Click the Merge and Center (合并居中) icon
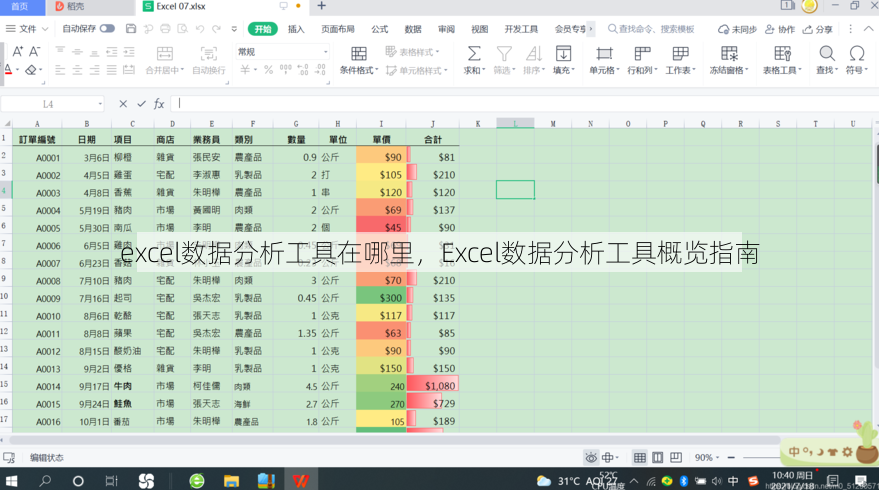879x490 pixels. click(164, 53)
